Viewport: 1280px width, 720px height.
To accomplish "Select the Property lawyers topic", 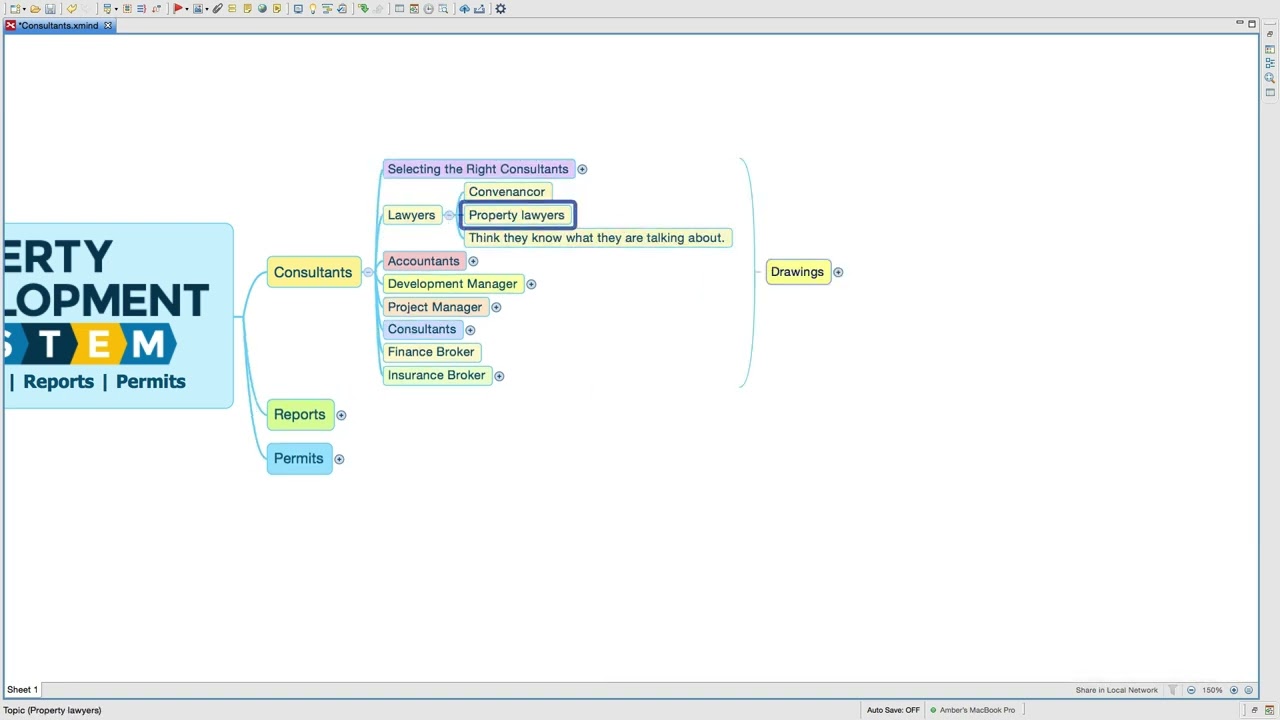I will 517,215.
